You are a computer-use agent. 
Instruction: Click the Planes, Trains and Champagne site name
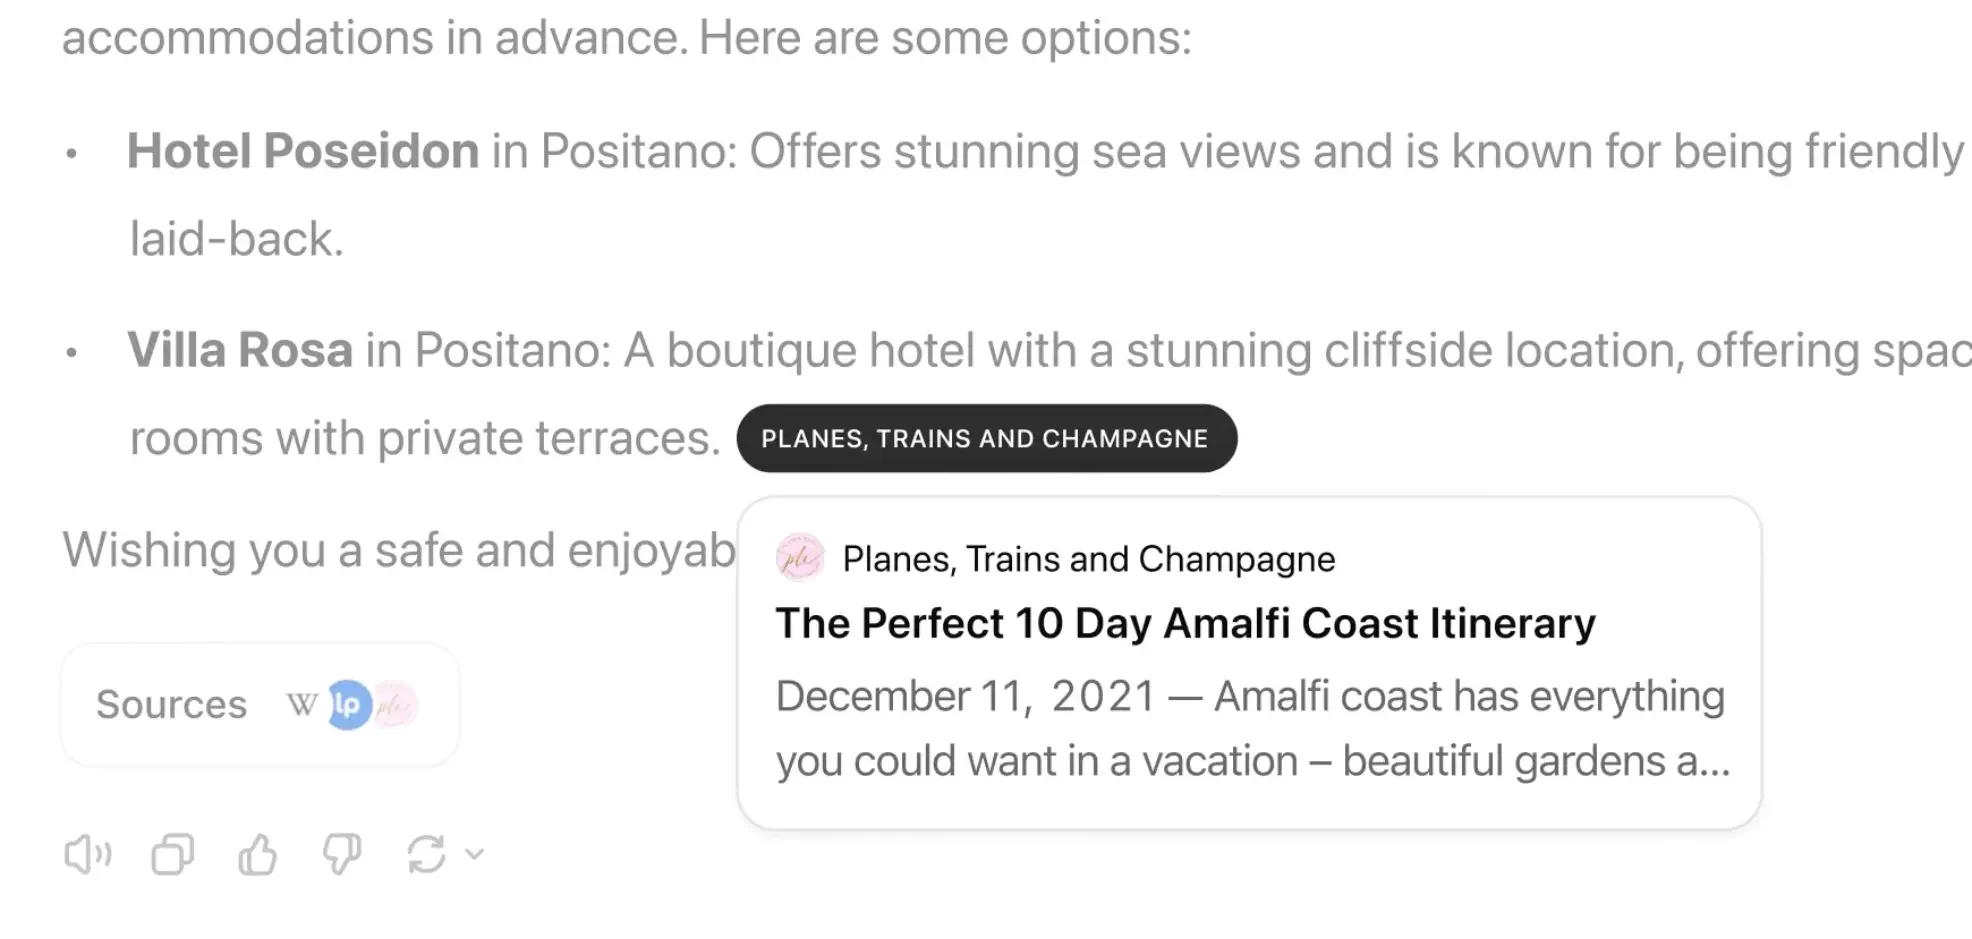(x=1088, y=559)
